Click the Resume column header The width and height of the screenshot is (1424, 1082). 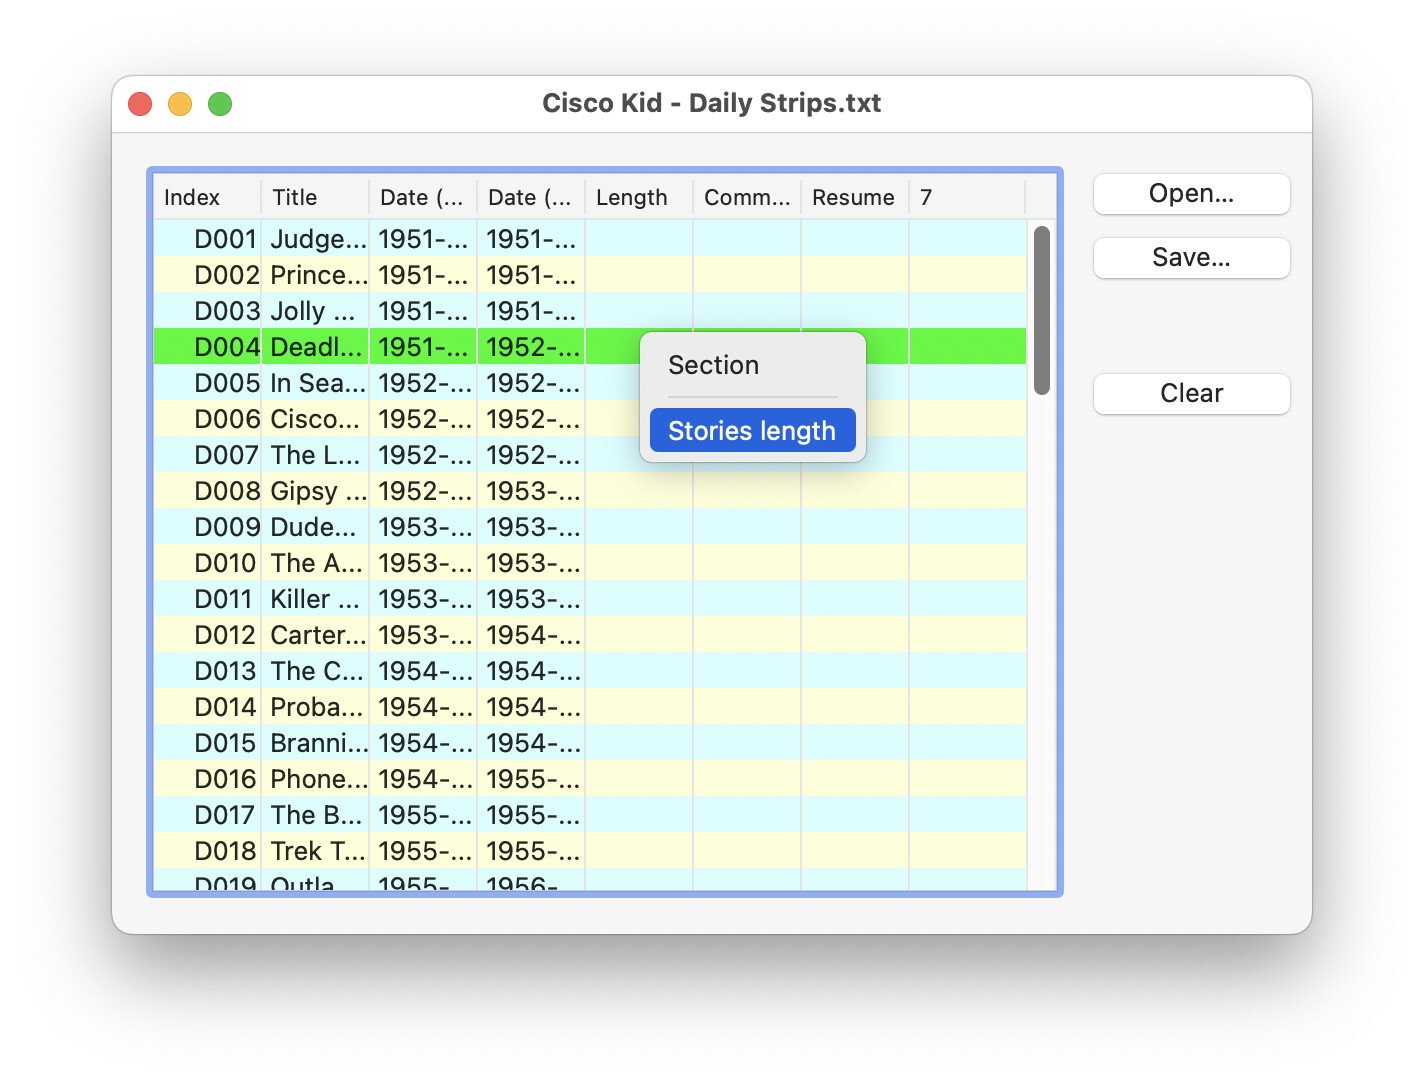853,198
